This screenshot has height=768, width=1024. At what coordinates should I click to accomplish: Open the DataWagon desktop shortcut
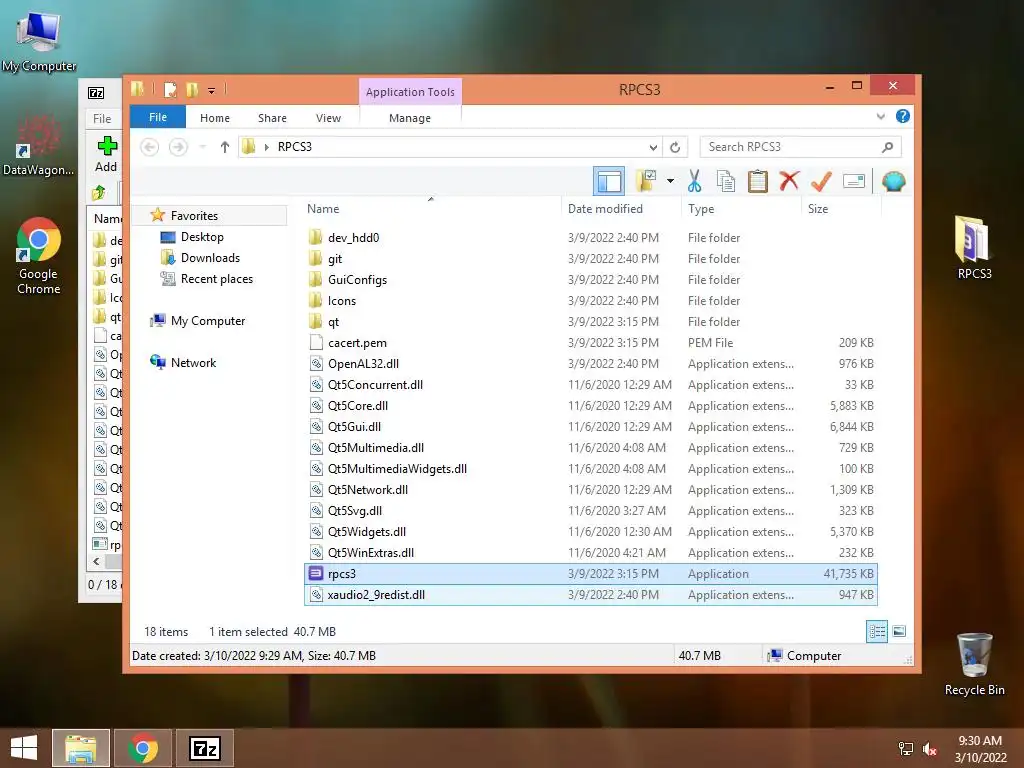pos(39,145)
